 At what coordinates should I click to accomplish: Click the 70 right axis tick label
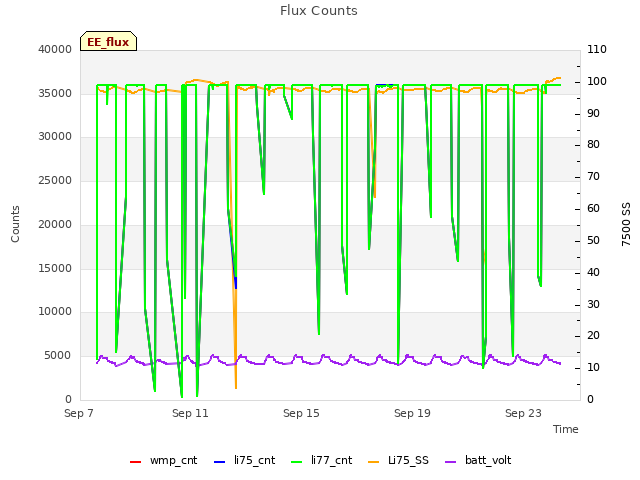click(x=593, y=177)
